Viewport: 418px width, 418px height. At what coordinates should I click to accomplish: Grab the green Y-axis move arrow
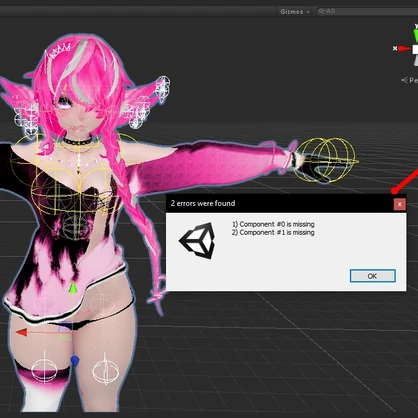tap(73, 289)
